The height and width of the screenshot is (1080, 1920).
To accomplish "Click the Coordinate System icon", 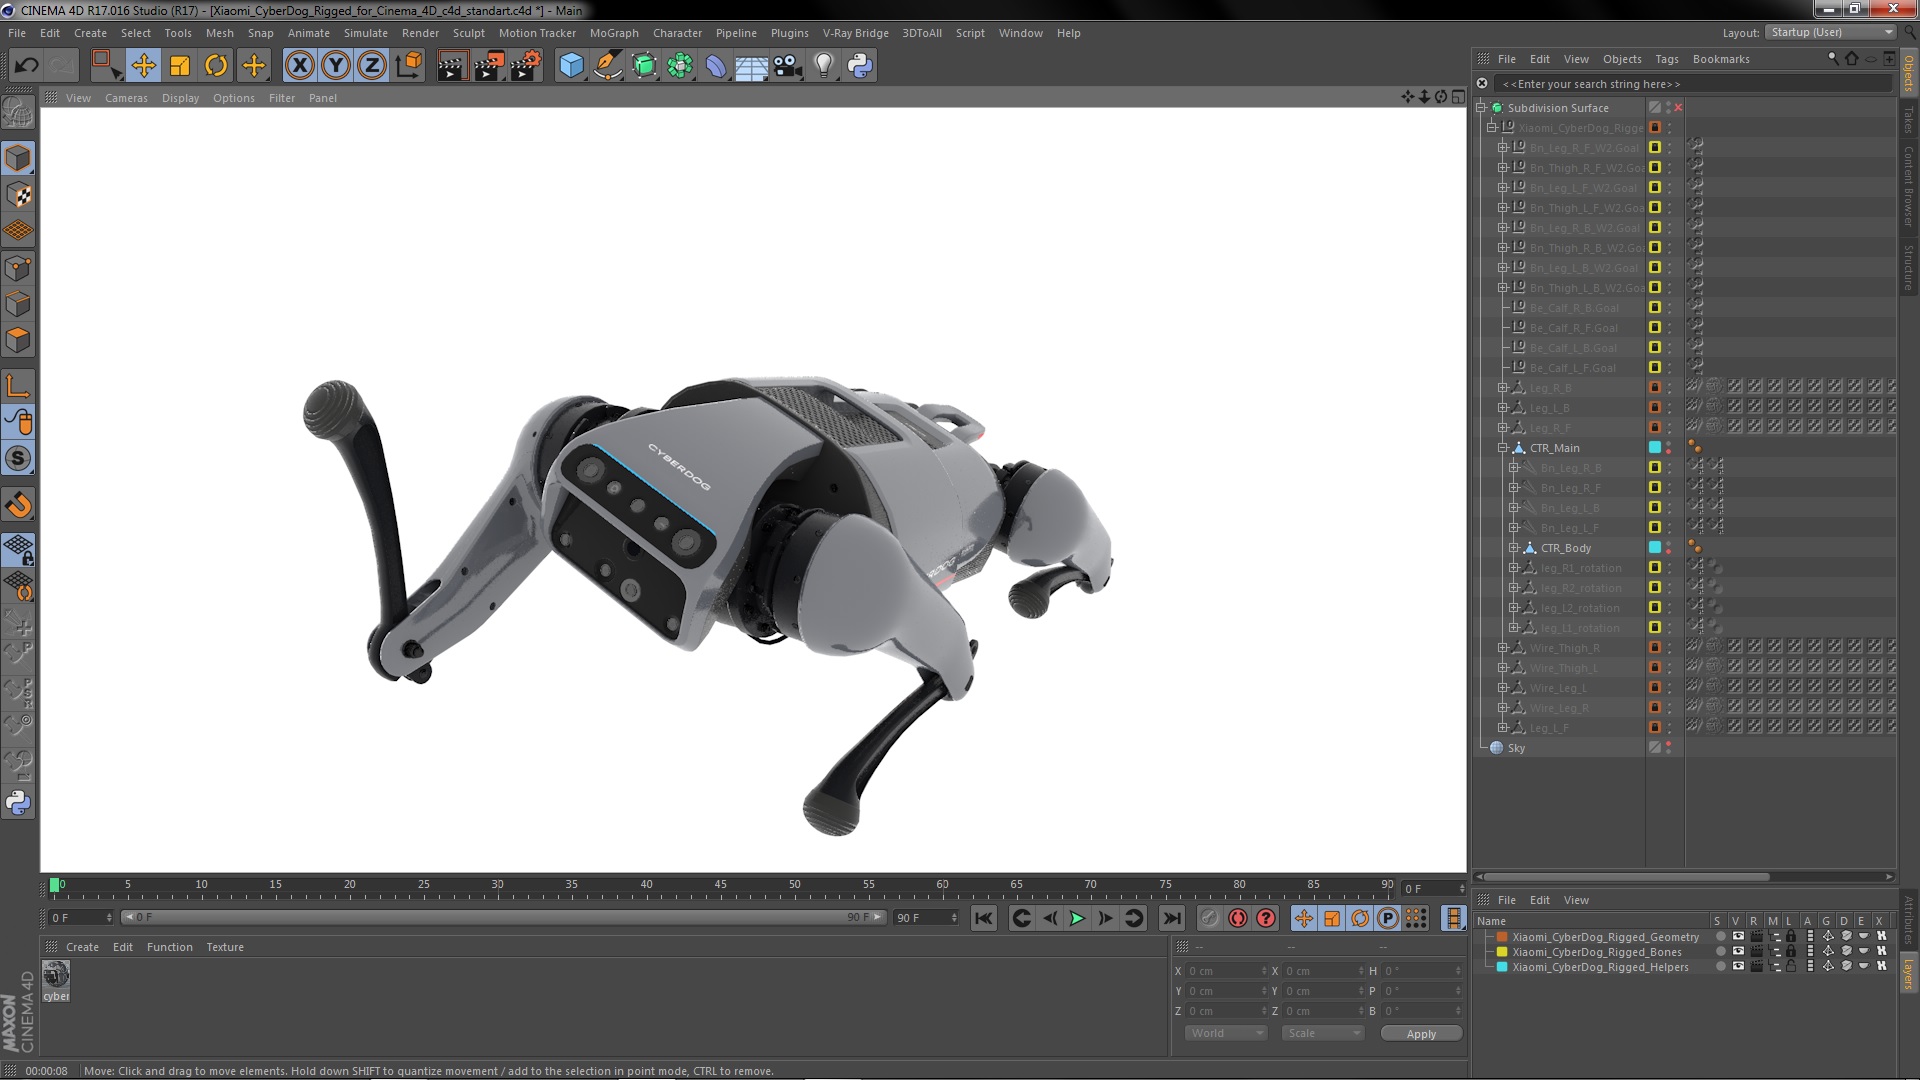I will 408,66.
